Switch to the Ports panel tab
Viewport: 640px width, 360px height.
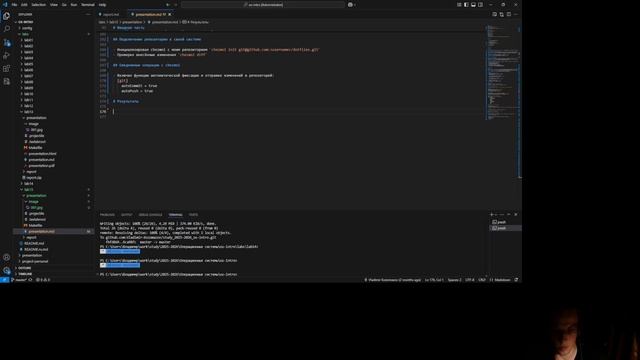pyautogui.click(x=193, y=214)
